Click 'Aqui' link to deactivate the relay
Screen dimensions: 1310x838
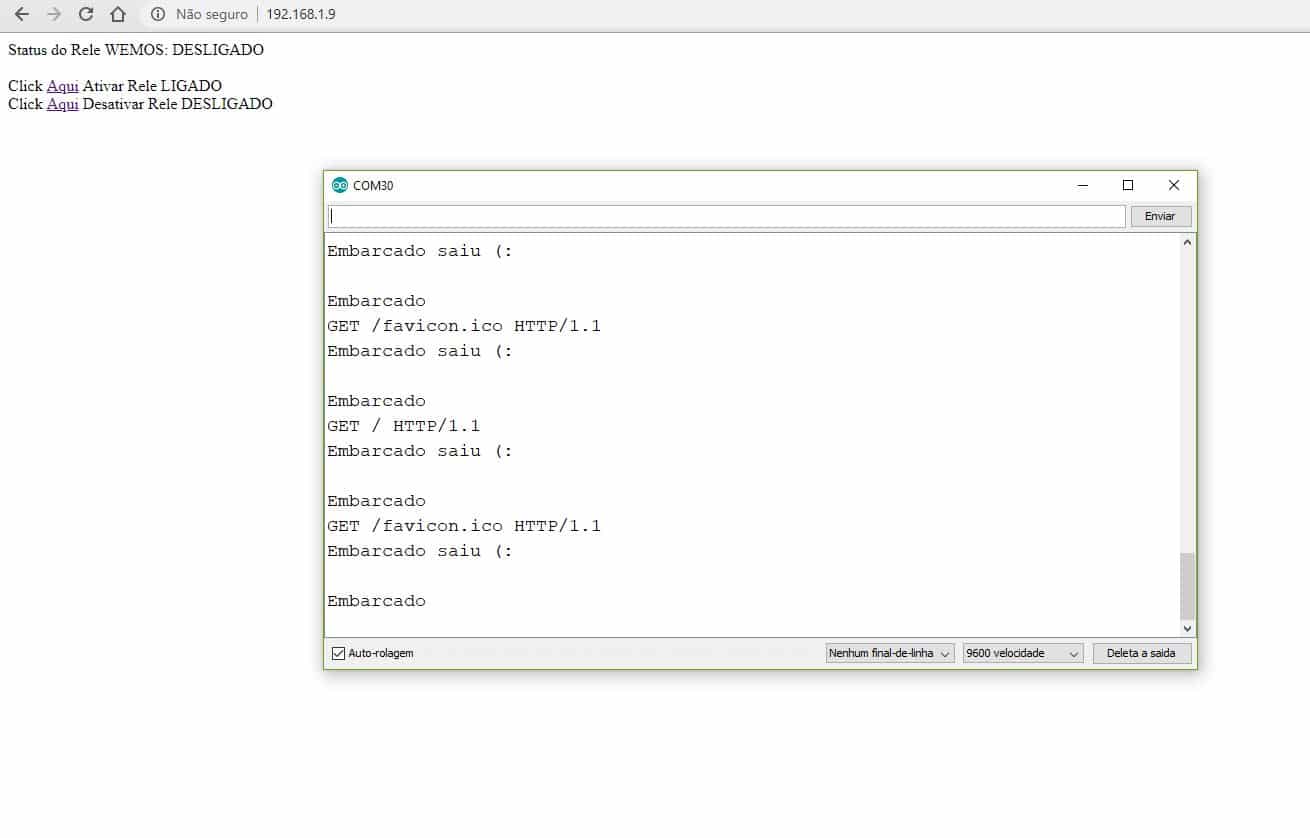pyautogui.click(x=62, y=104)
